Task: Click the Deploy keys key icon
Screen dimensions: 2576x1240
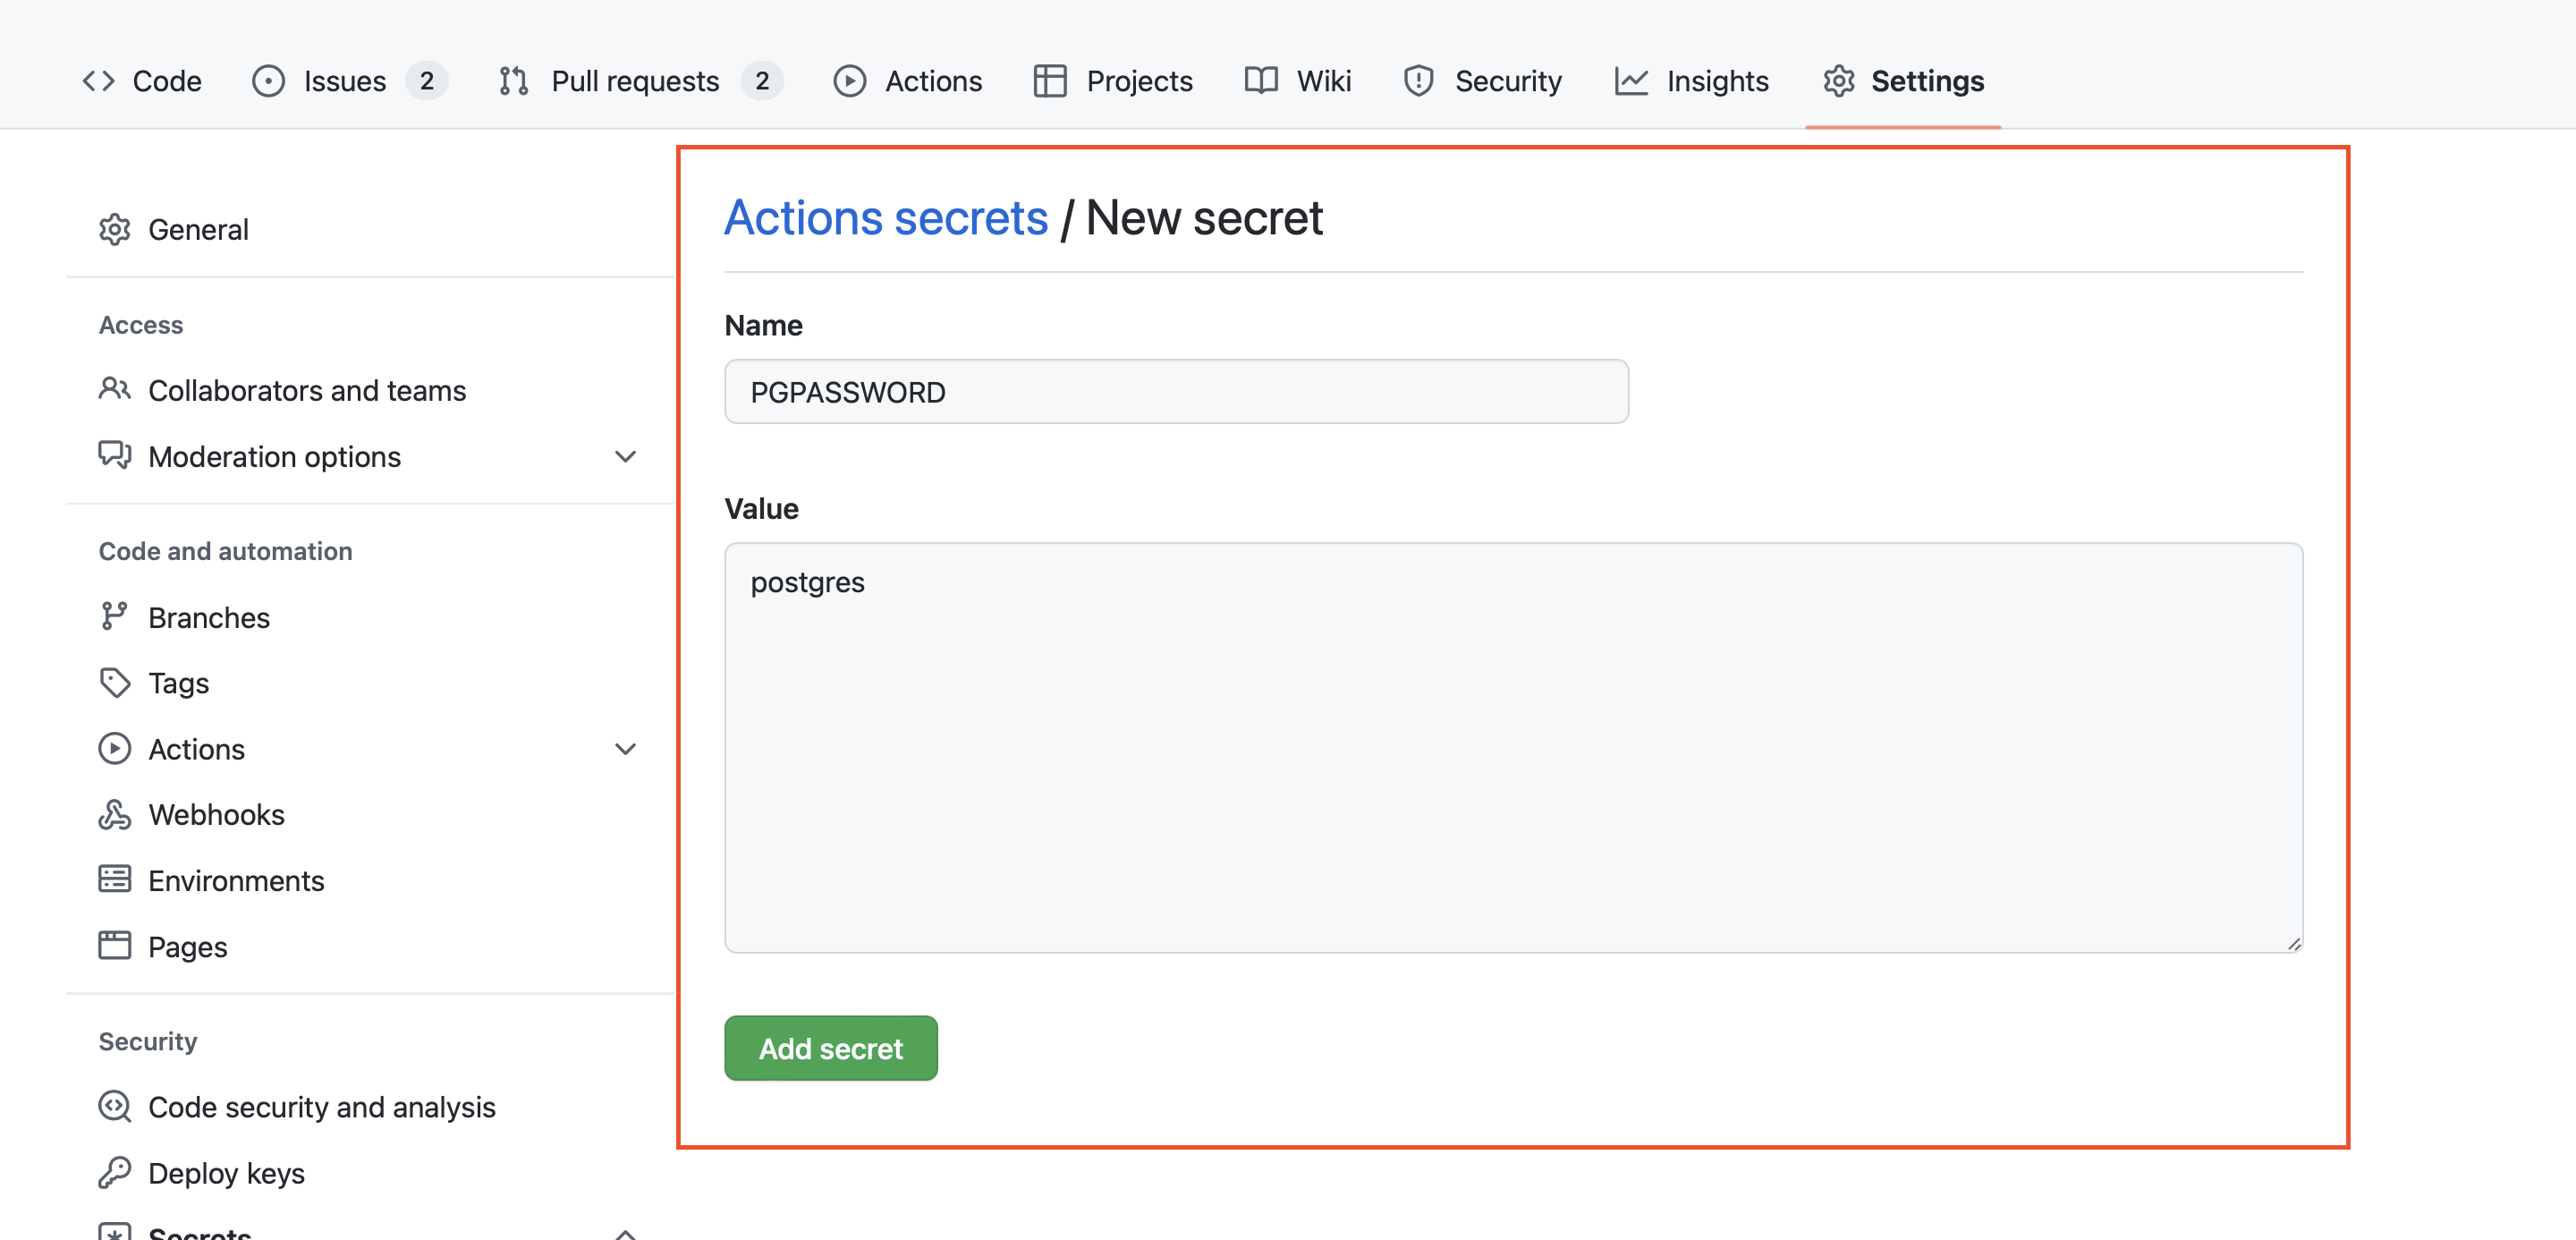Action: [x=114, y=1172]
